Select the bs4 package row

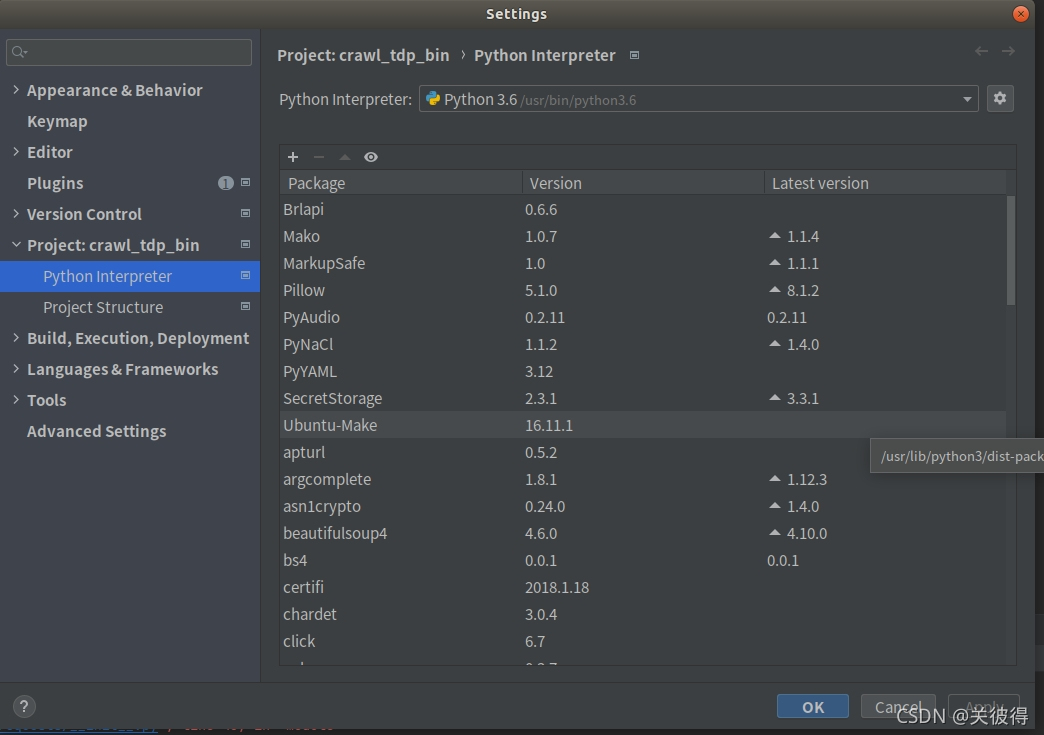(643, 560)
